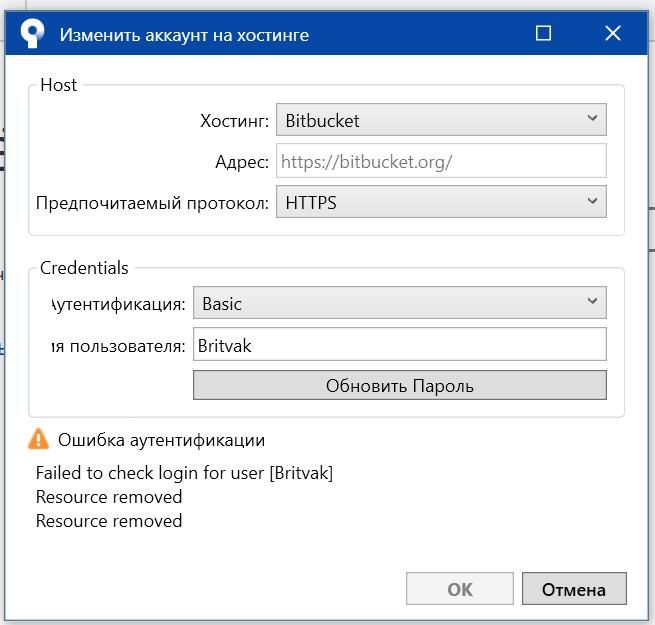Click the orange warning triangle icon

coord(38,439)
